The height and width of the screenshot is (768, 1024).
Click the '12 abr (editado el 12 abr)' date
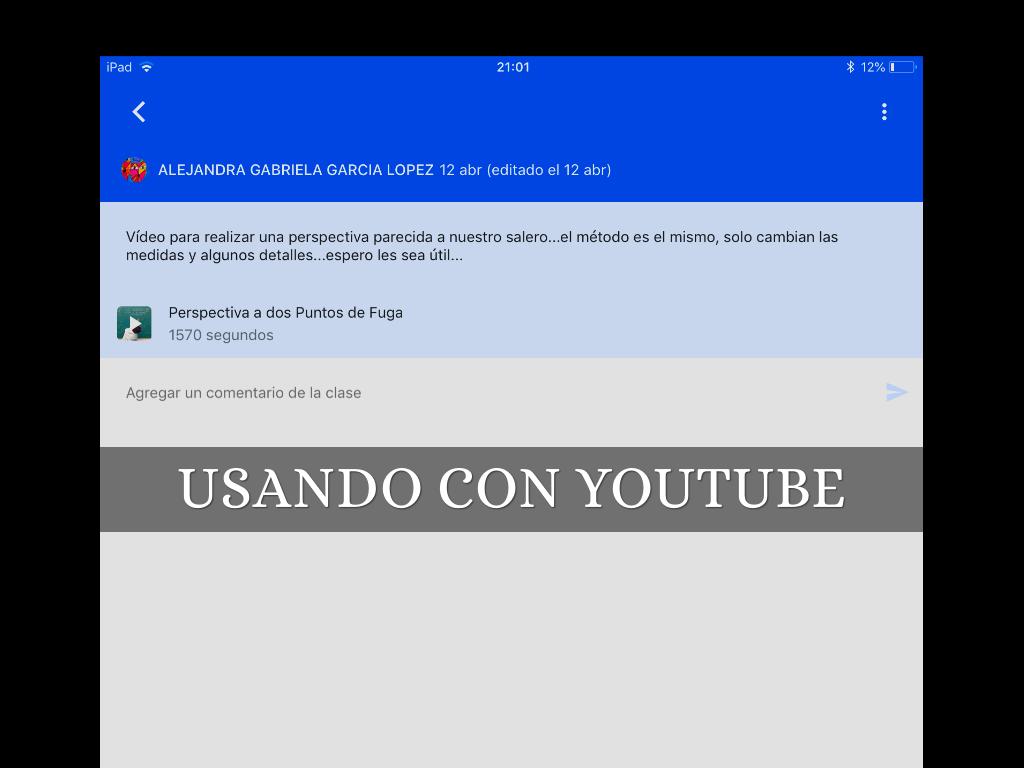(x=525, y=170)
